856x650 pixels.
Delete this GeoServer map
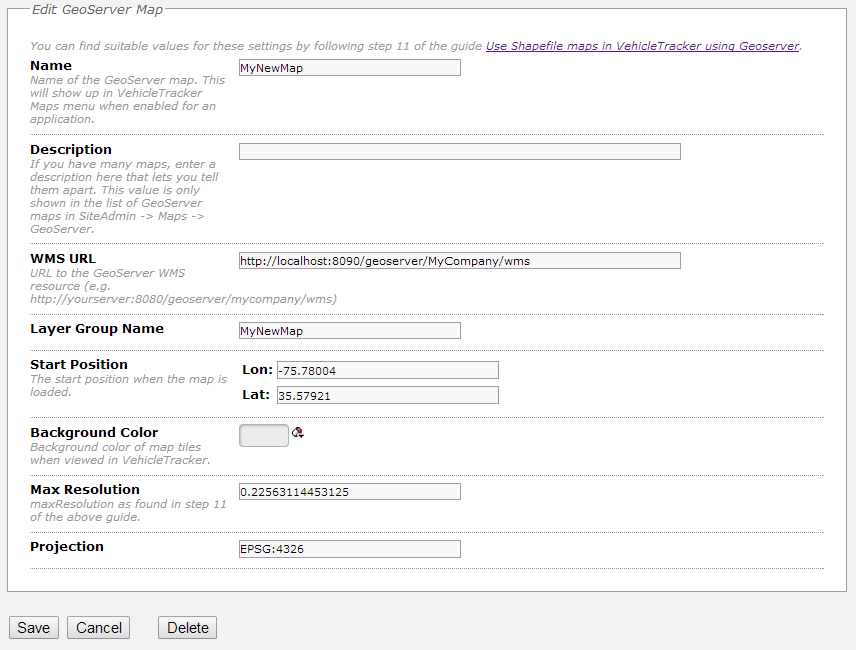coord(186,627)
